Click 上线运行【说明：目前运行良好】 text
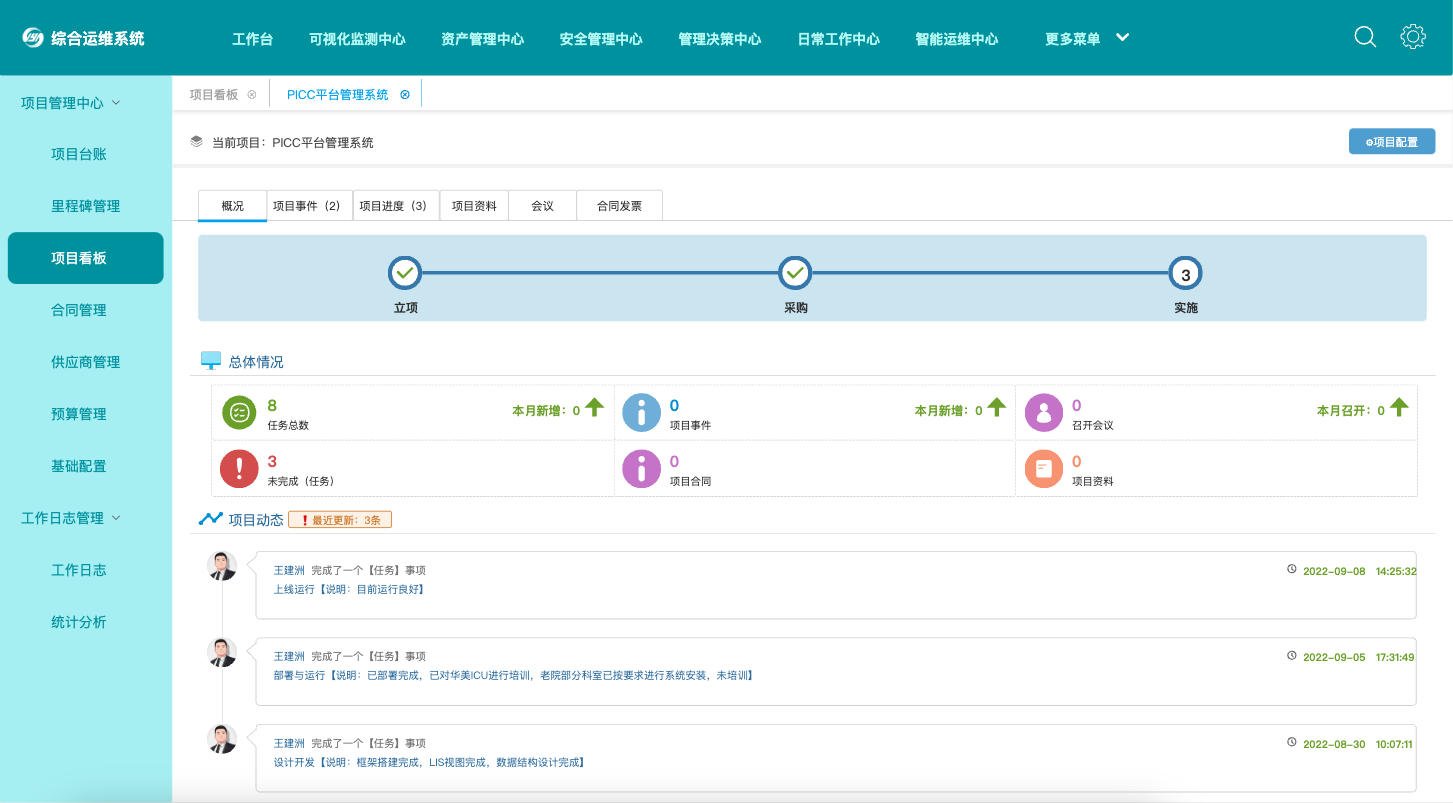This screenshot has width=1453, height=803. [350, 589]
